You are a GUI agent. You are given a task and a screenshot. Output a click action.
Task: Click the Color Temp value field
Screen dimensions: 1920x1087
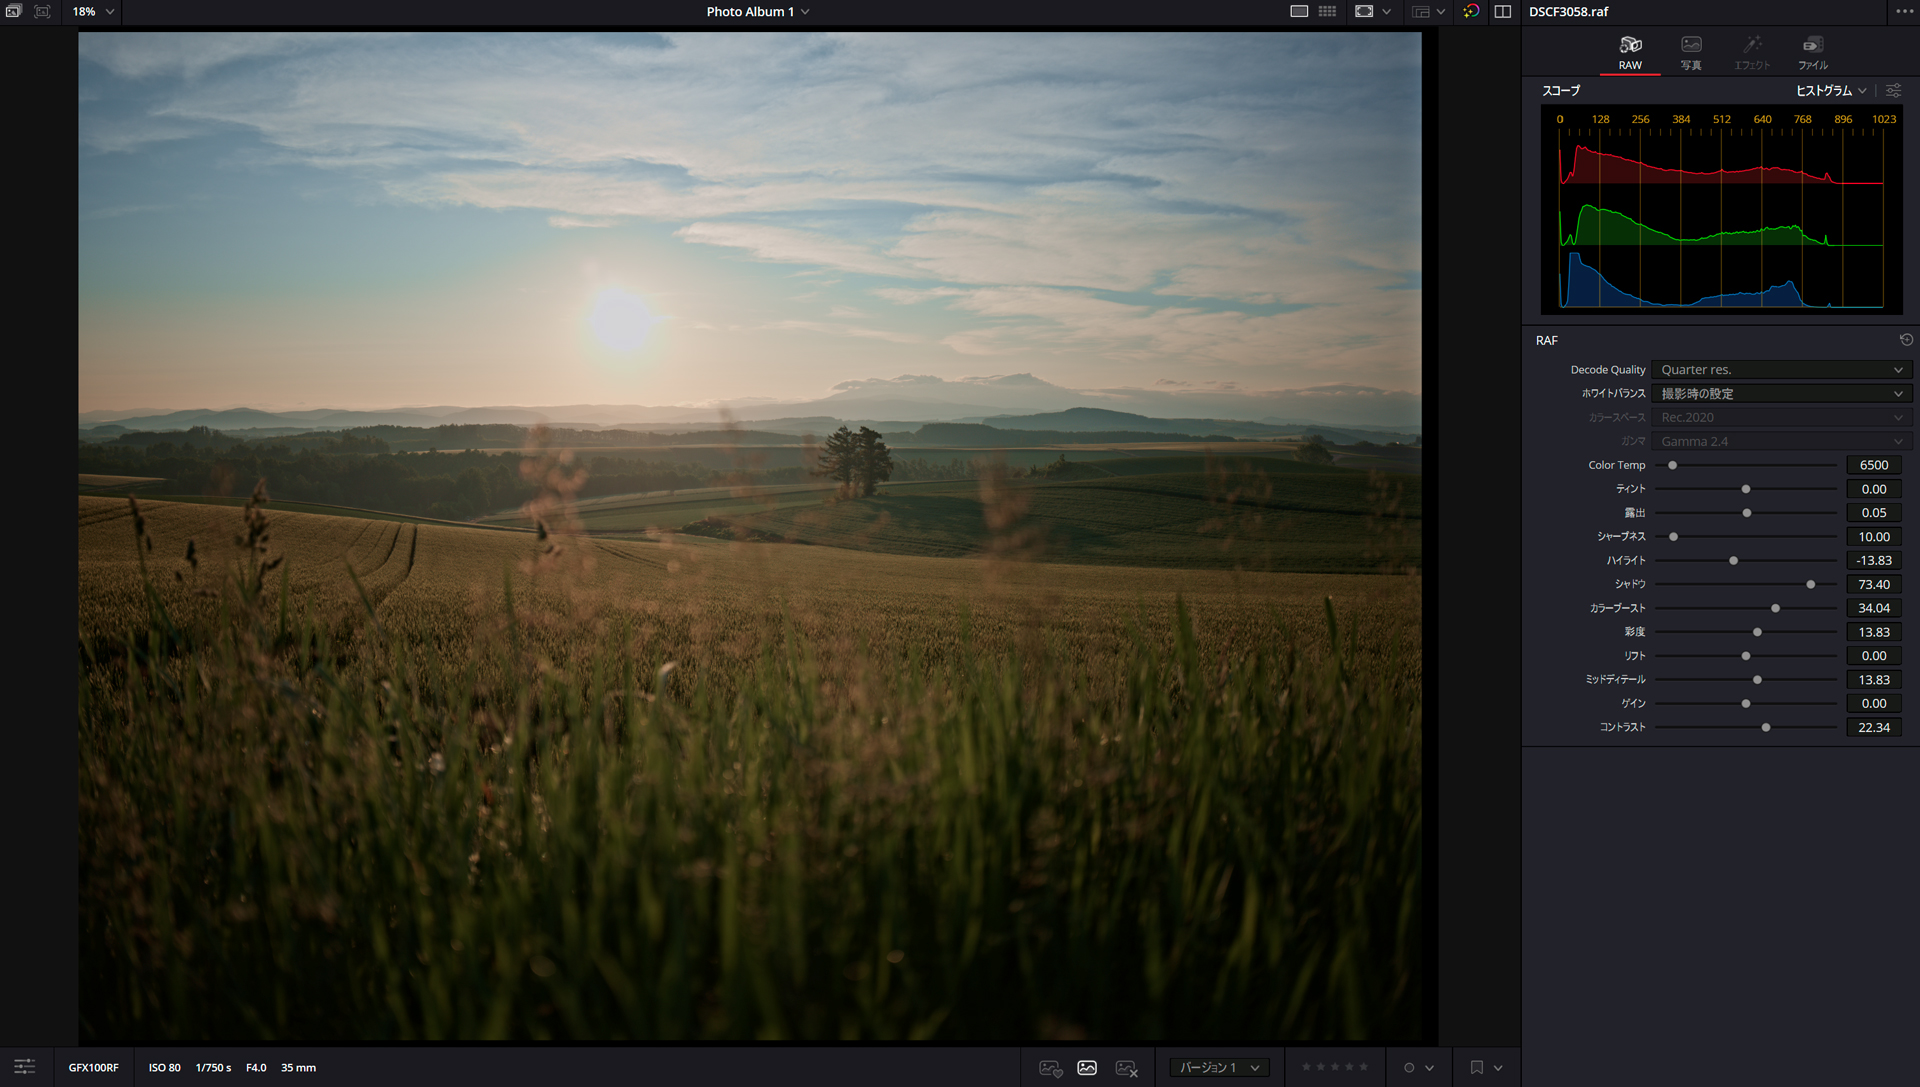pos(1873,465)
